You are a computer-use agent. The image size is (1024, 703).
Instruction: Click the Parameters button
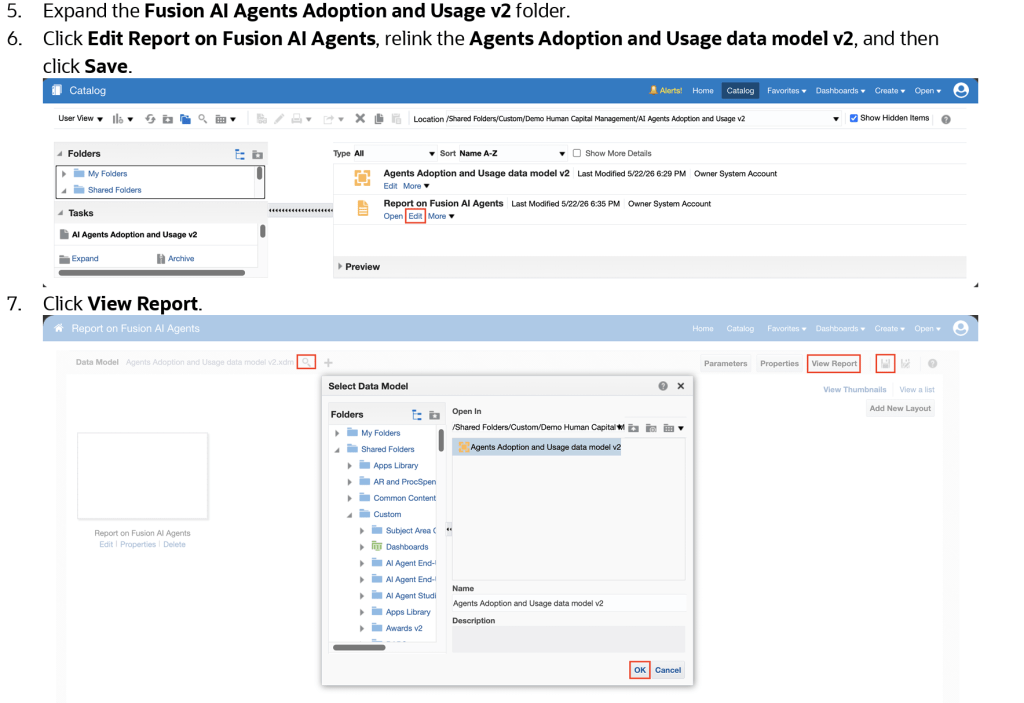(725, 363)
